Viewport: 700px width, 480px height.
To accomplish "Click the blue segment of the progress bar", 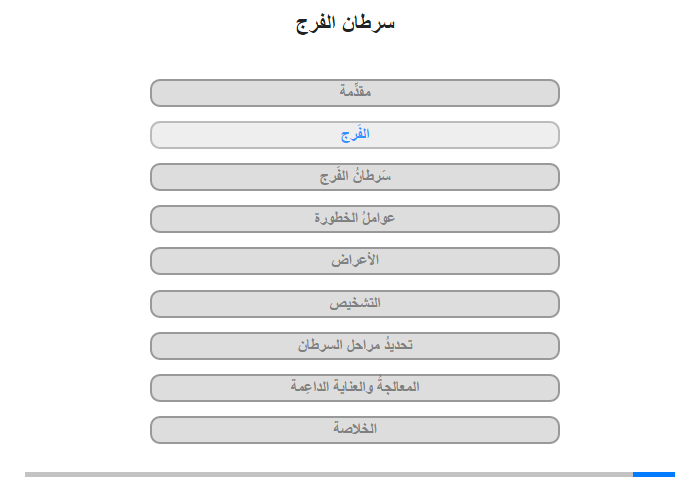I will [654, 474].
